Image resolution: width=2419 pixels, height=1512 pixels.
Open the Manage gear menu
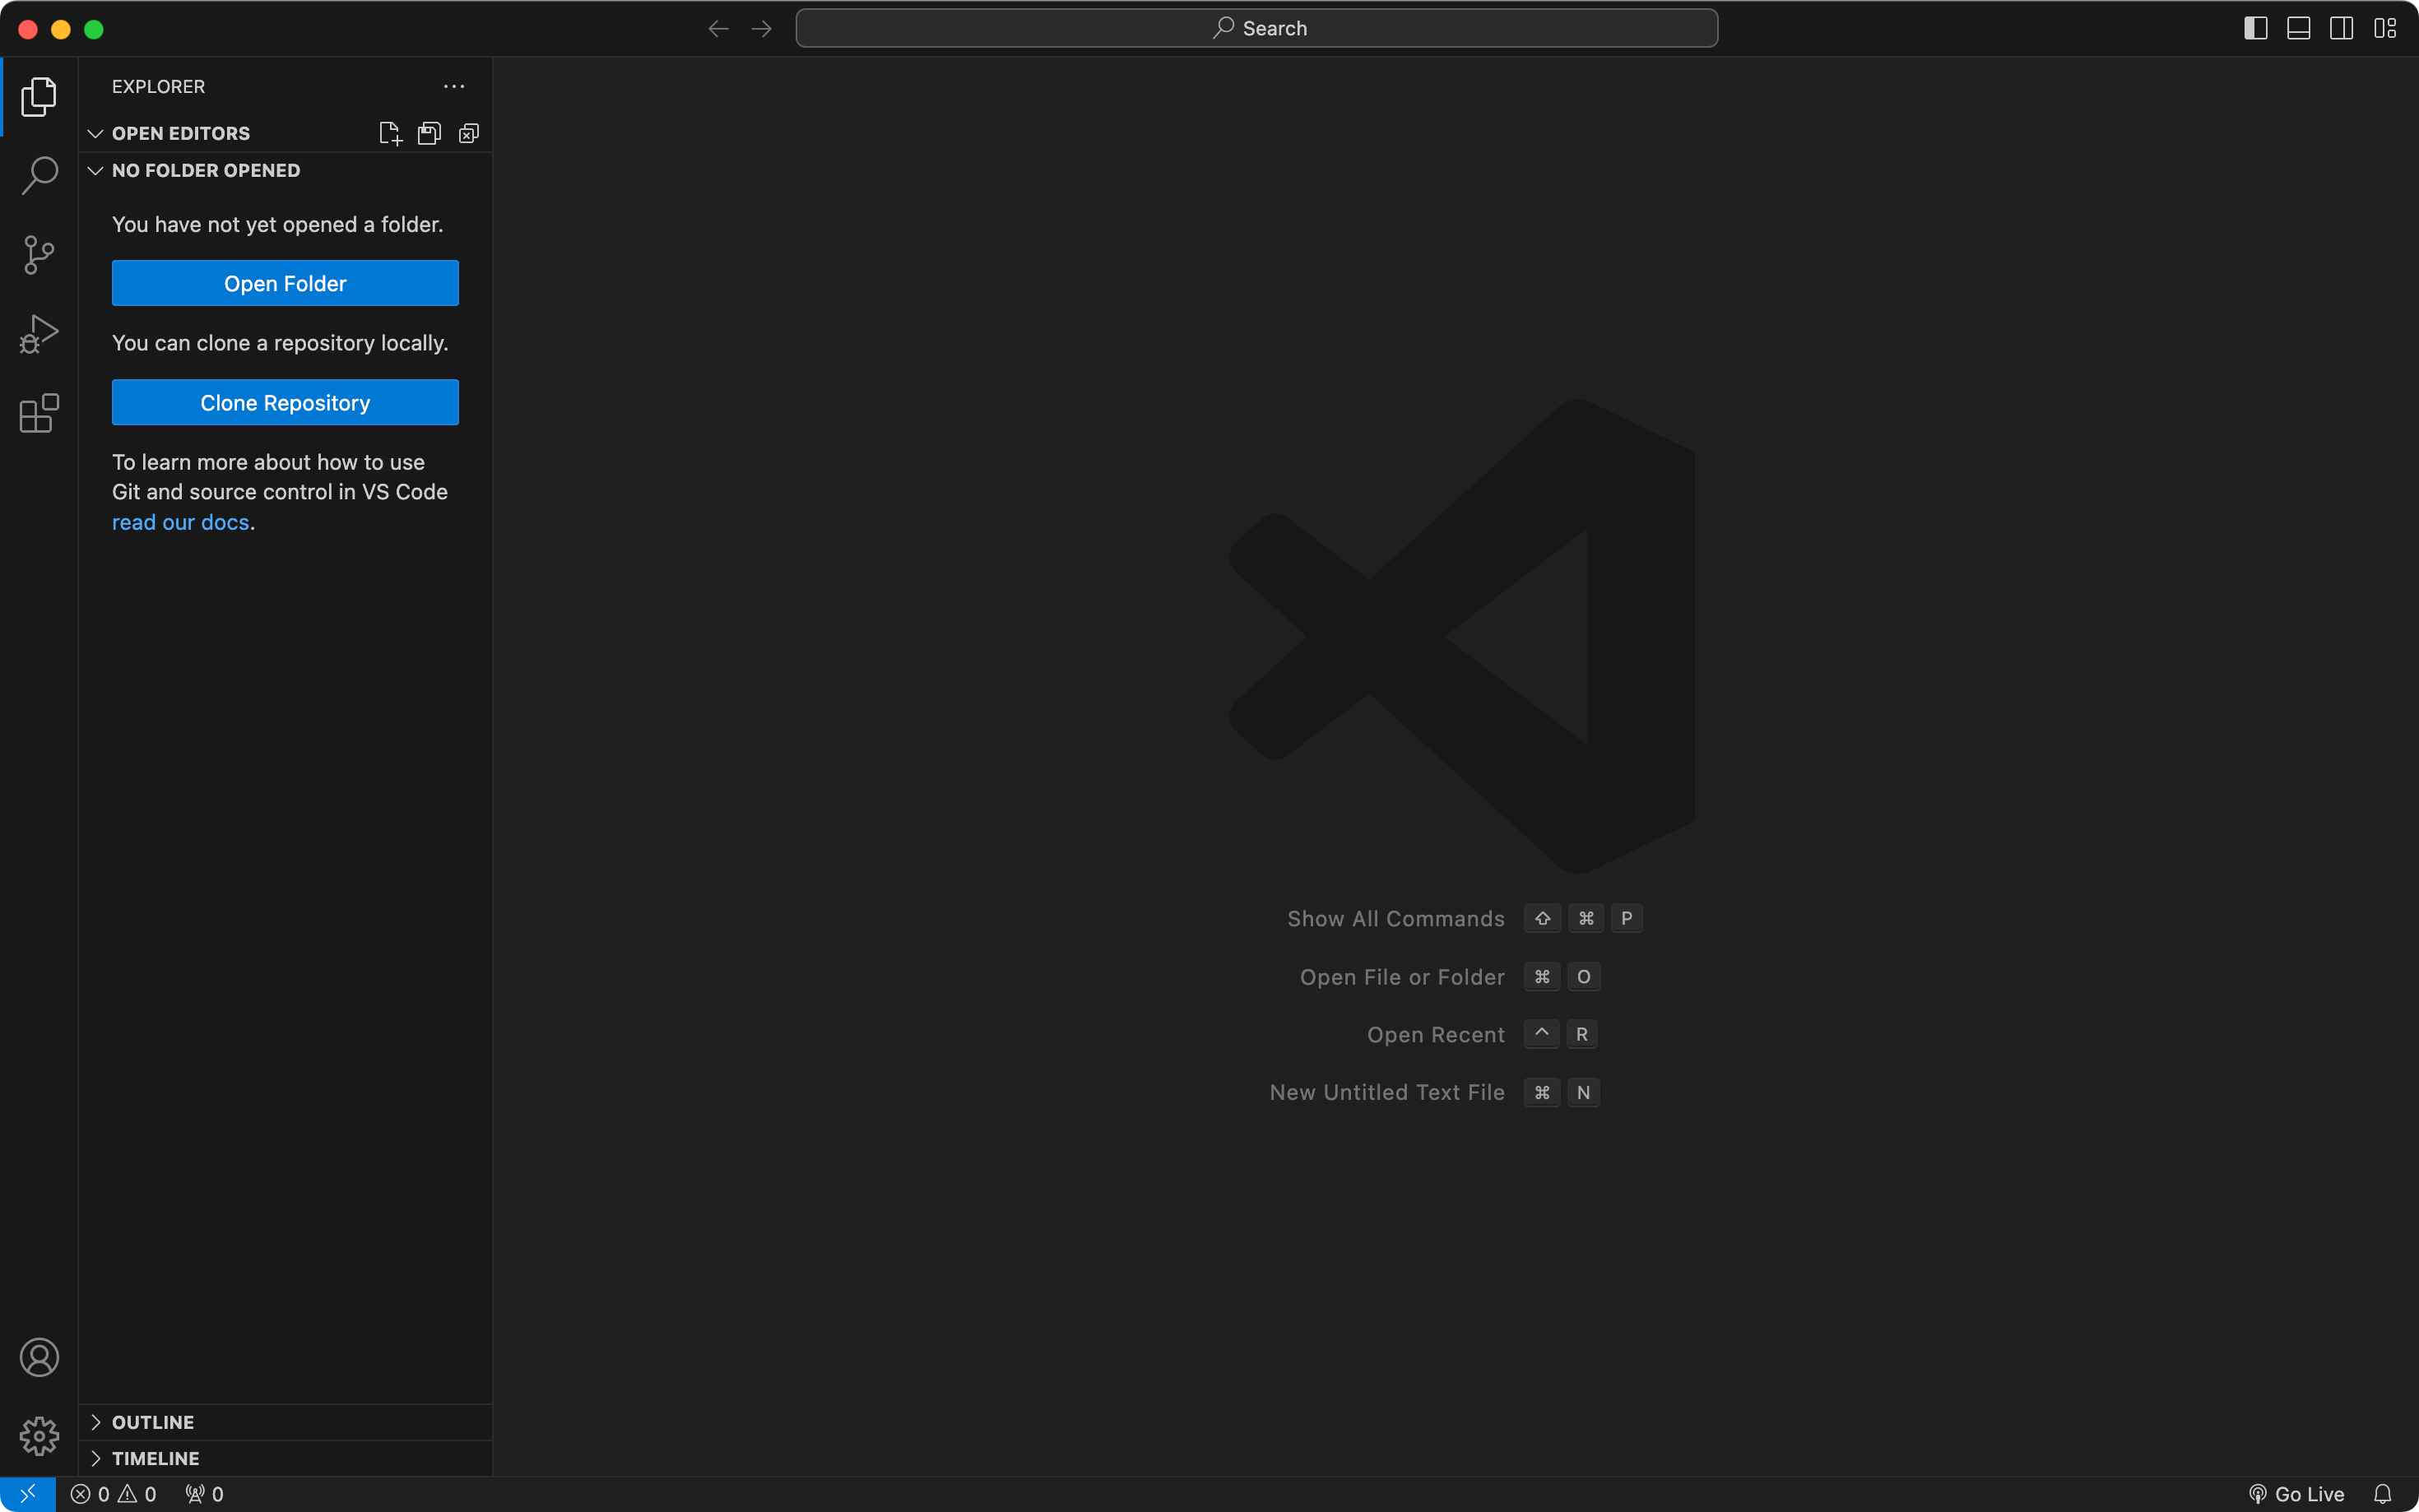tap(39, 1436)
